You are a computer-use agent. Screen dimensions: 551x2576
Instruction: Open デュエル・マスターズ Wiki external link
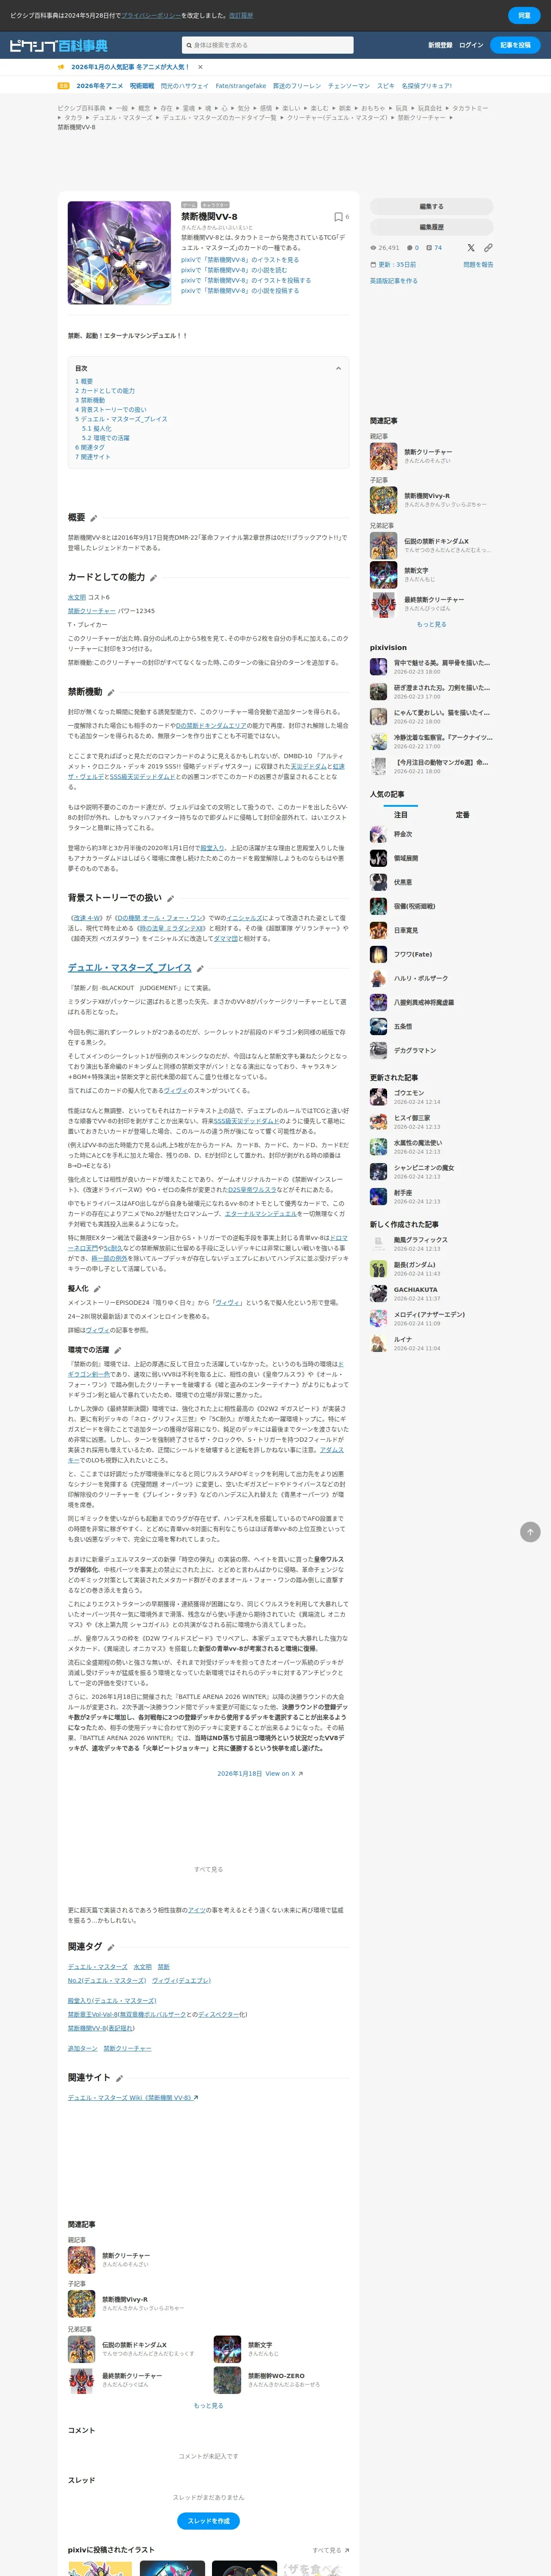[133, 2098]
